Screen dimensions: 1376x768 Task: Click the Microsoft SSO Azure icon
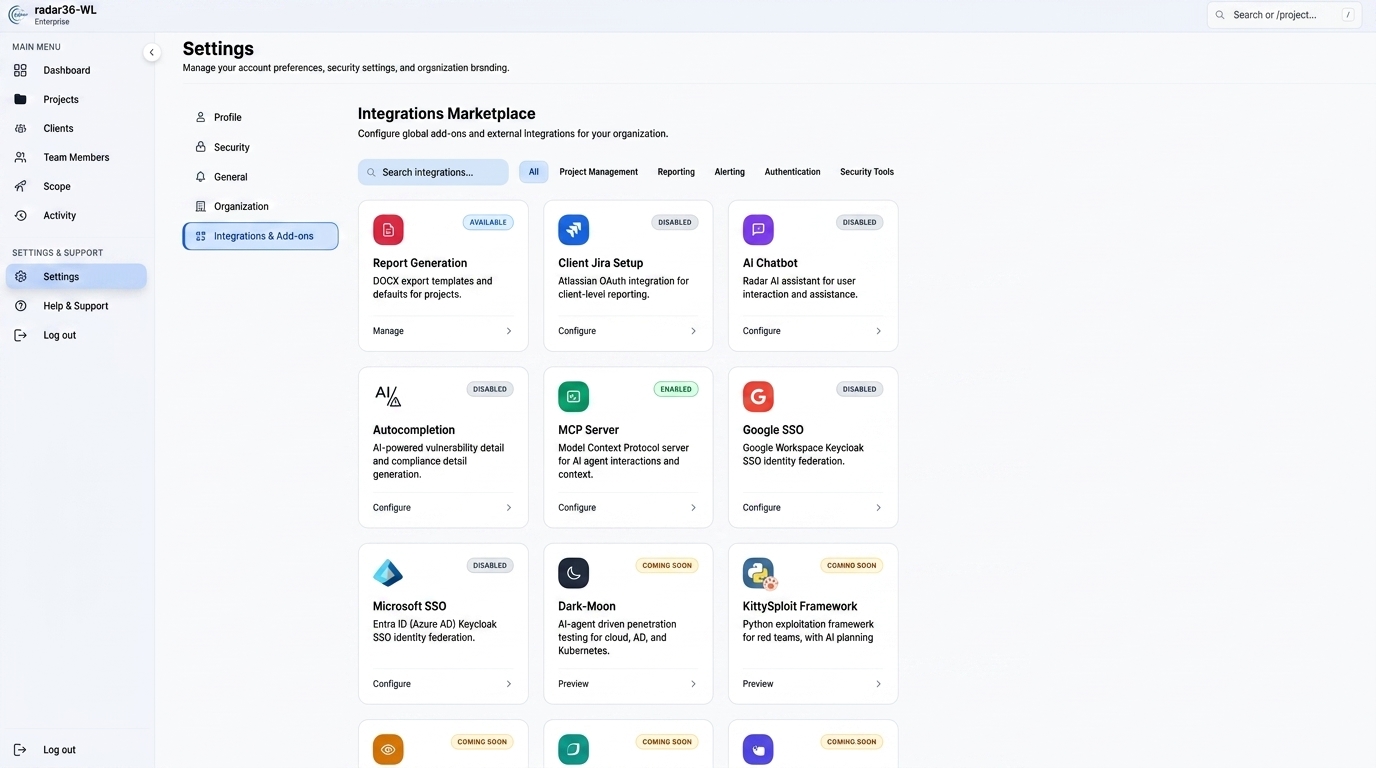pyautogui.click(x=388, y=573)
